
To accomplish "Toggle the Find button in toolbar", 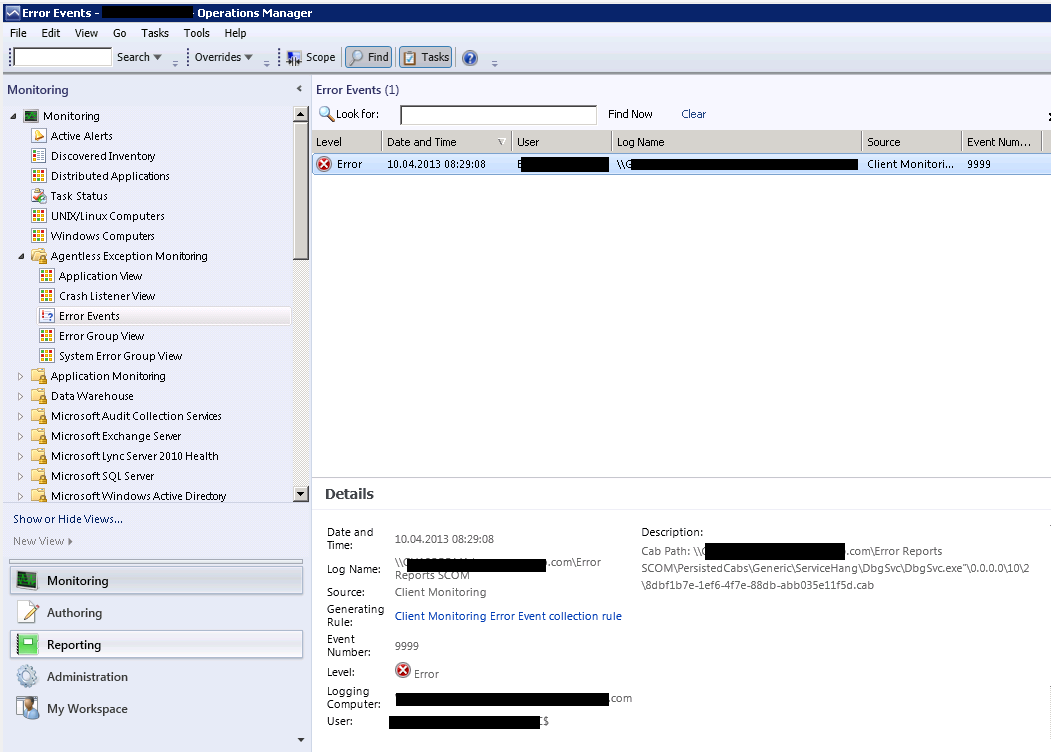I will 368,58.
